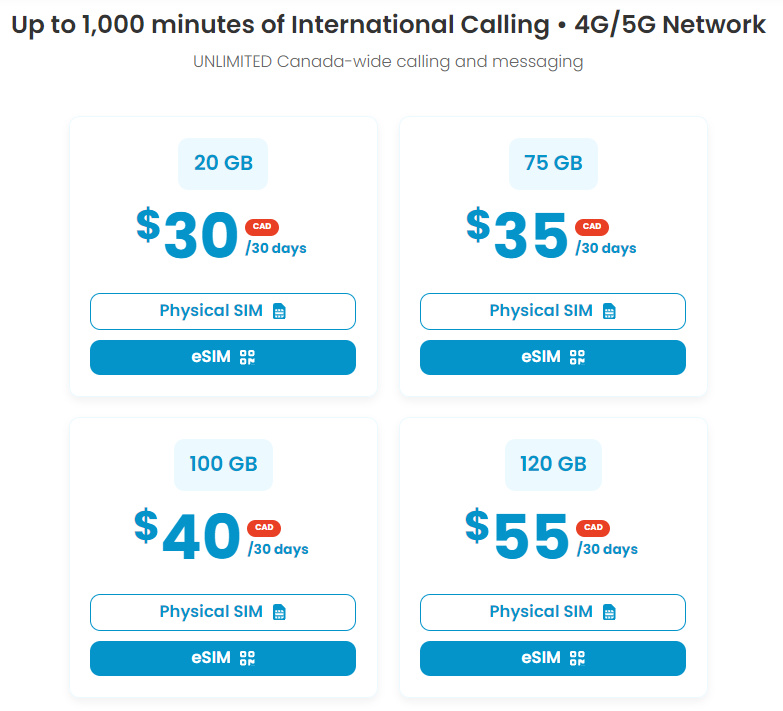Pick eSIM for the 120 GB plan
The width and height of the screenshot is (783, 711).
tap(552, 658)
